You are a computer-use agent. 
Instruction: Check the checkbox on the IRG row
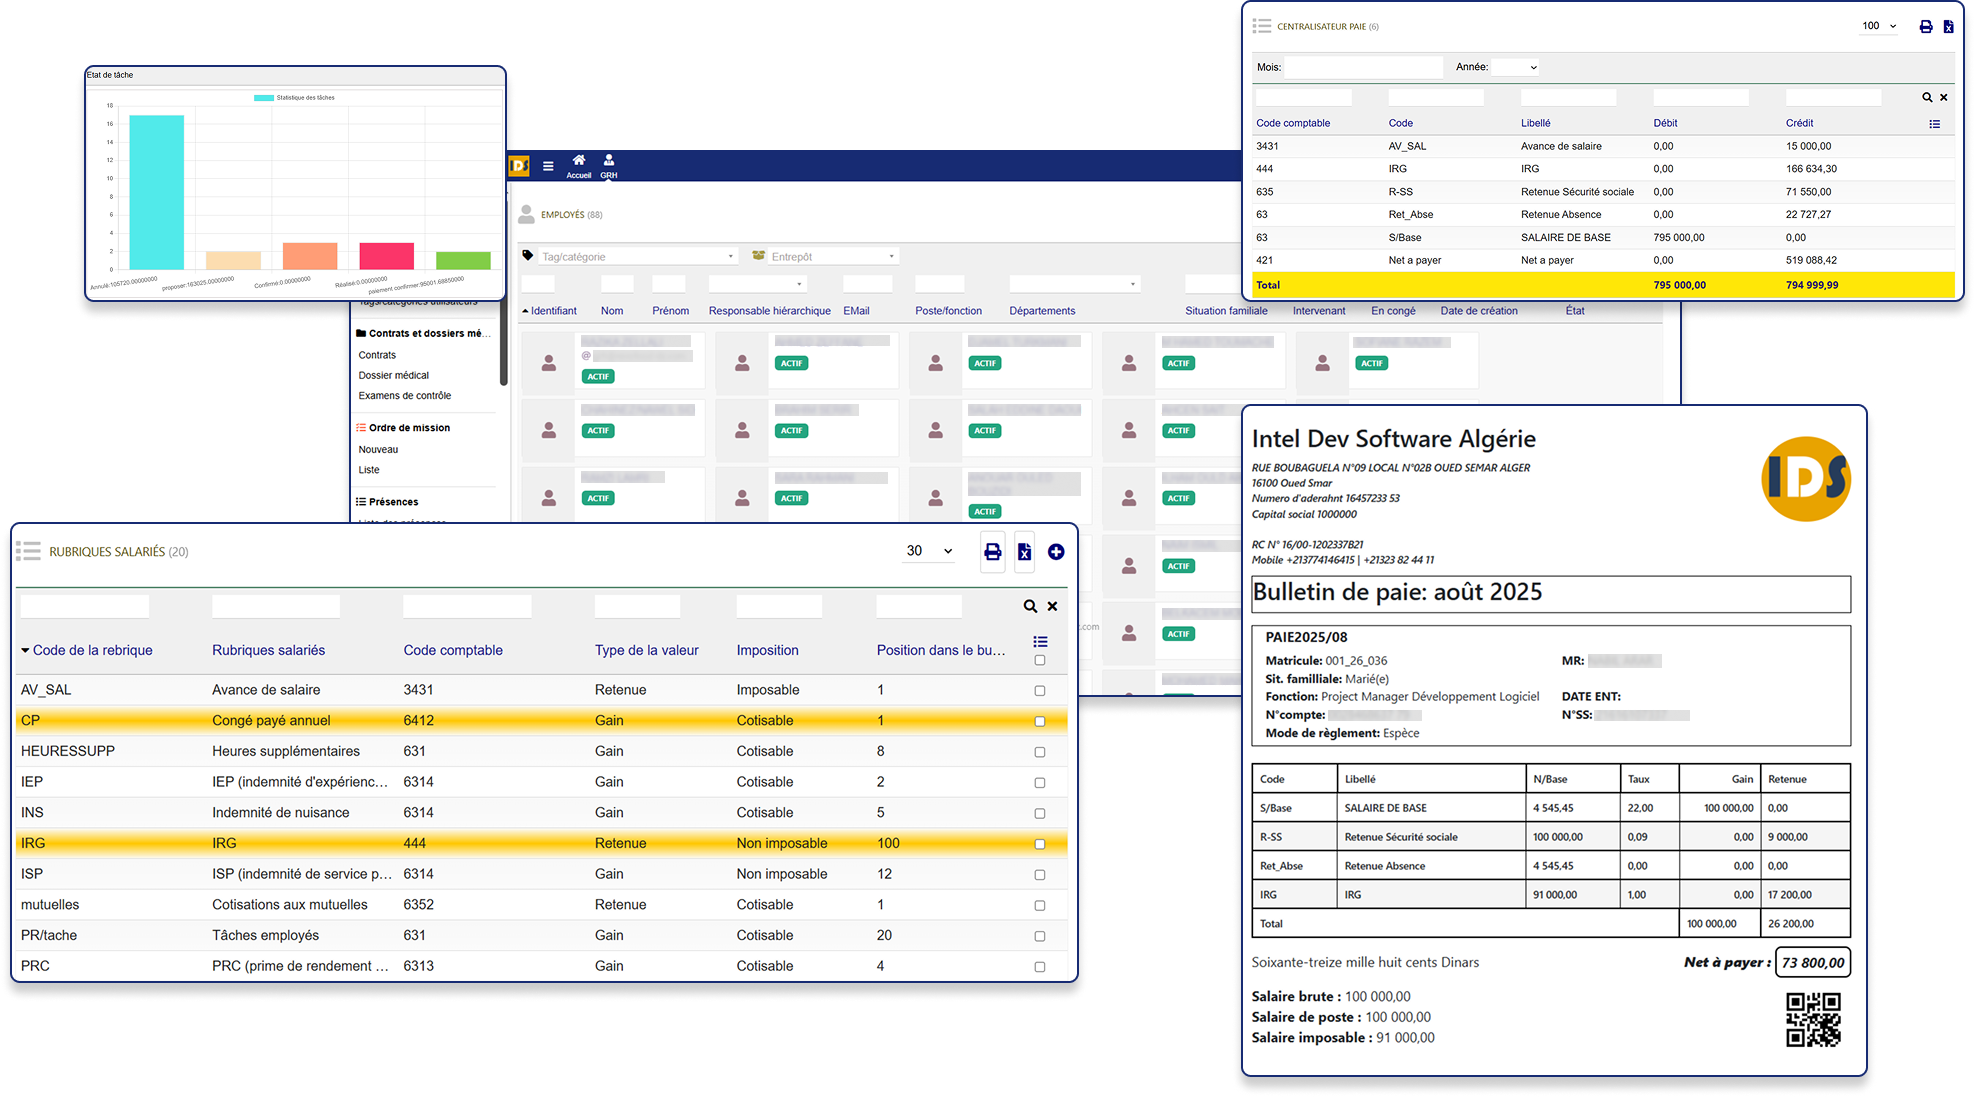coord(1039,843)
